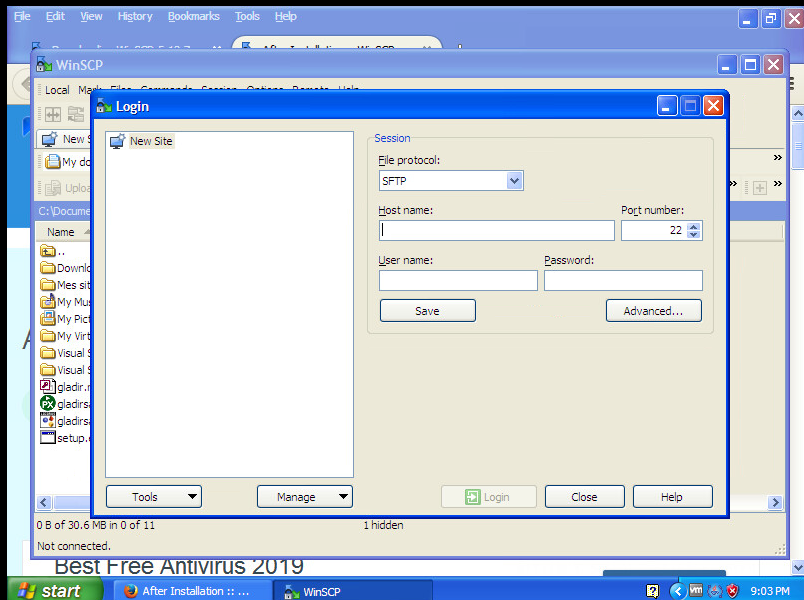Image resolution: width=804 pixels, height=600 pixels.
Task: Click the C:\Docume path bar in WinSCP
Action: (65, 211)
